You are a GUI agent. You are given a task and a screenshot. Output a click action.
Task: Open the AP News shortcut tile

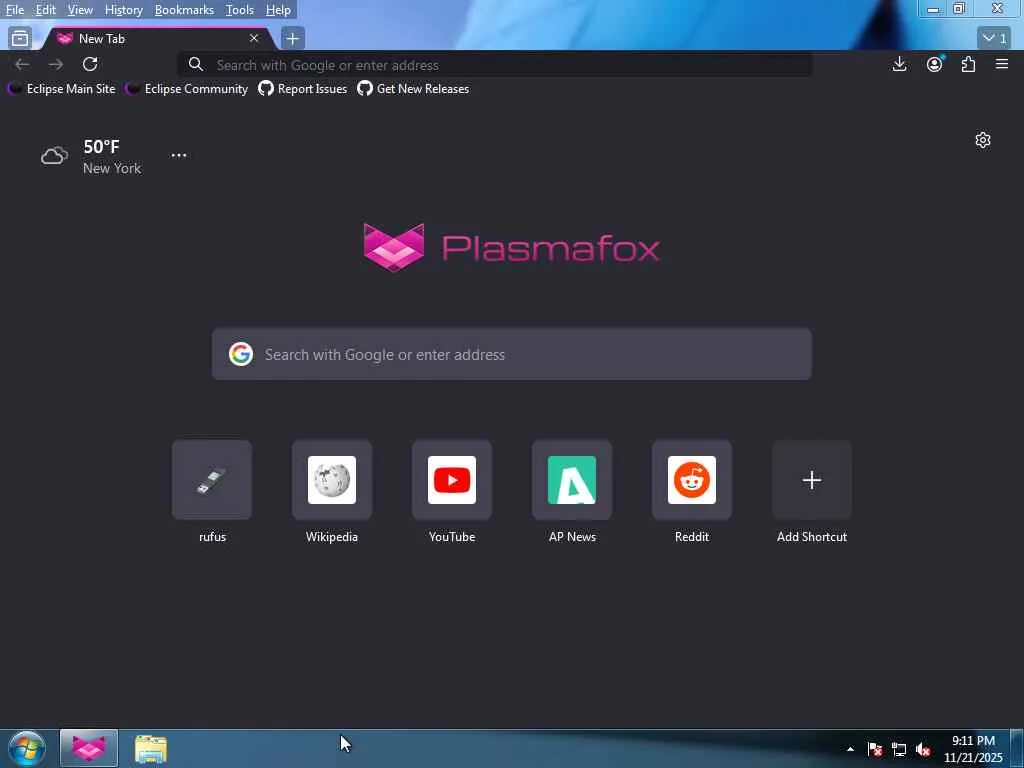(572, 480)
